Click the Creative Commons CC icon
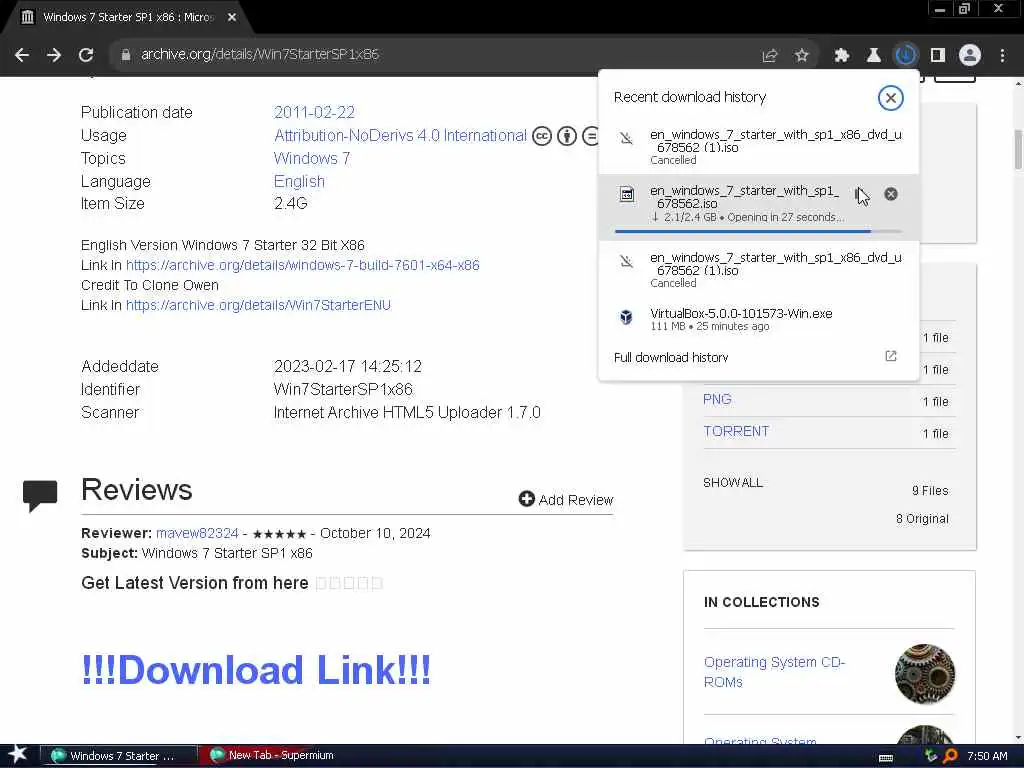1024x768 pixels. tap(541, 136)
